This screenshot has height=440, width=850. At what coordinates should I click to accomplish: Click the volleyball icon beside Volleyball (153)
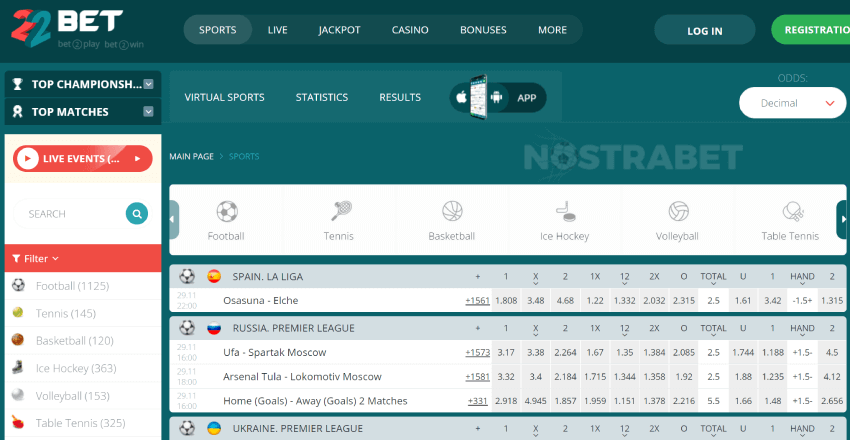click(x=18, y=395)
